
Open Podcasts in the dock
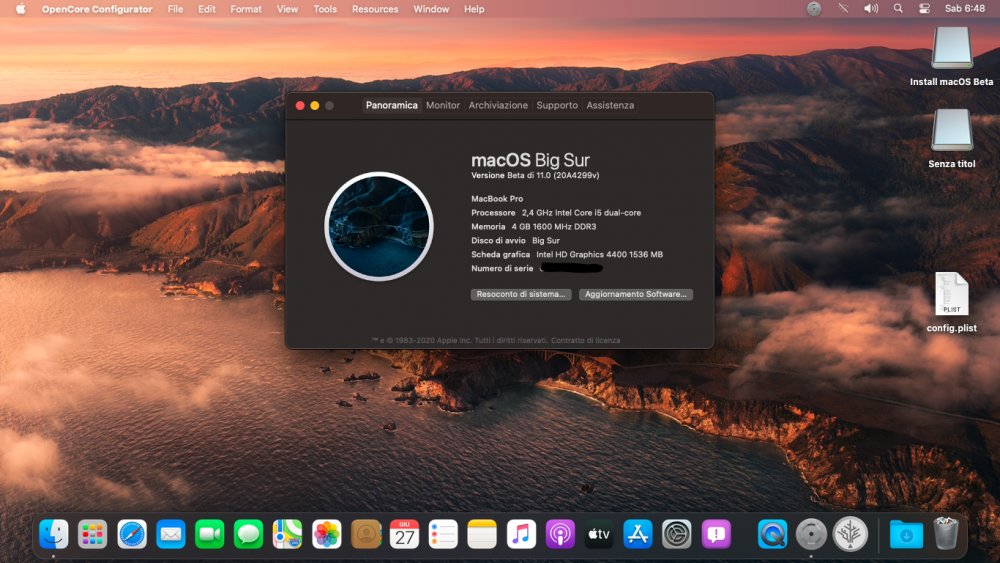560,534
